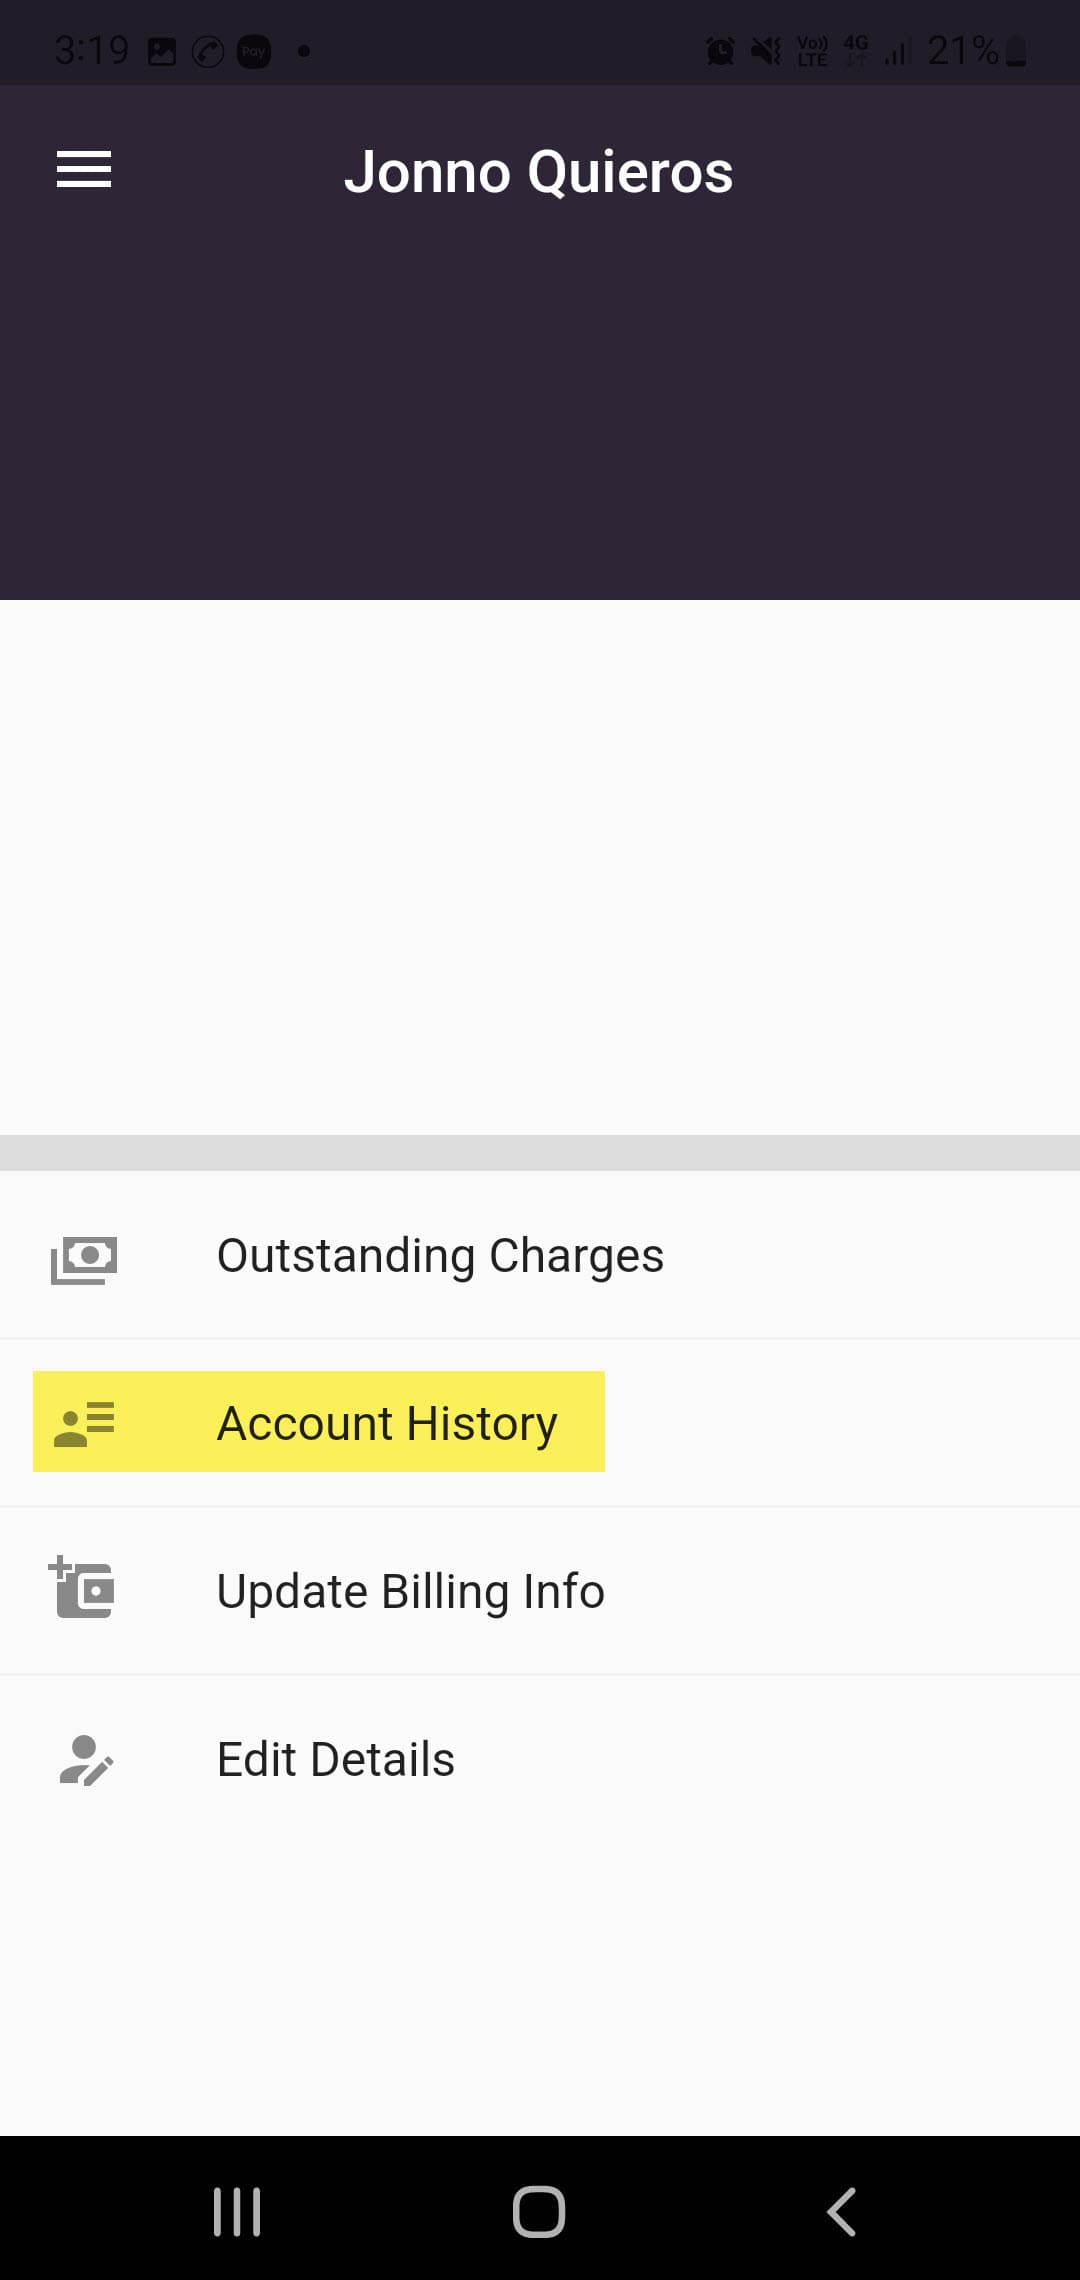Image resolution: width=1080 pixels, height=2280 pixels.
Task: Tap the gallery notification icon
Action: tap(162, 51)
